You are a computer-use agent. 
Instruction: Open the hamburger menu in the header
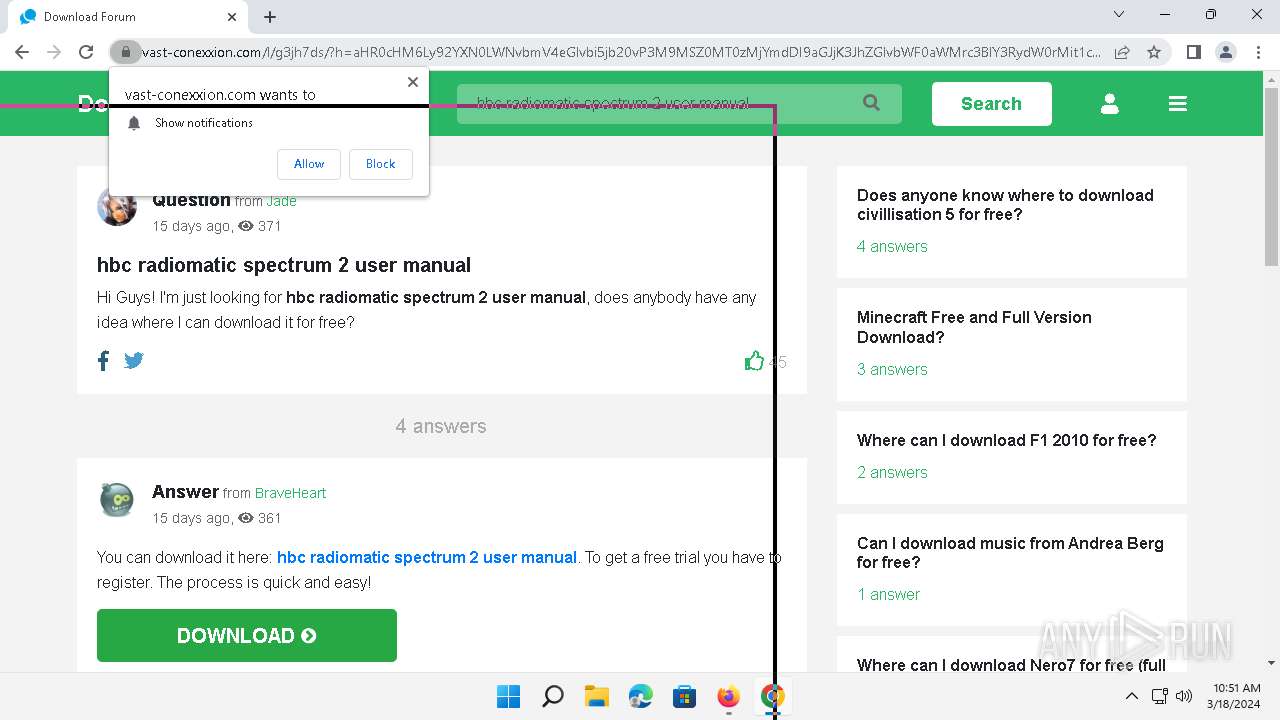1177,104
